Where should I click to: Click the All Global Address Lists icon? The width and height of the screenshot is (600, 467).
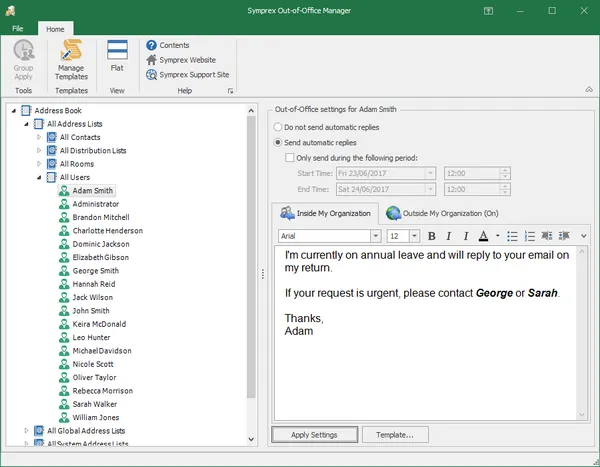click(39, 431)
